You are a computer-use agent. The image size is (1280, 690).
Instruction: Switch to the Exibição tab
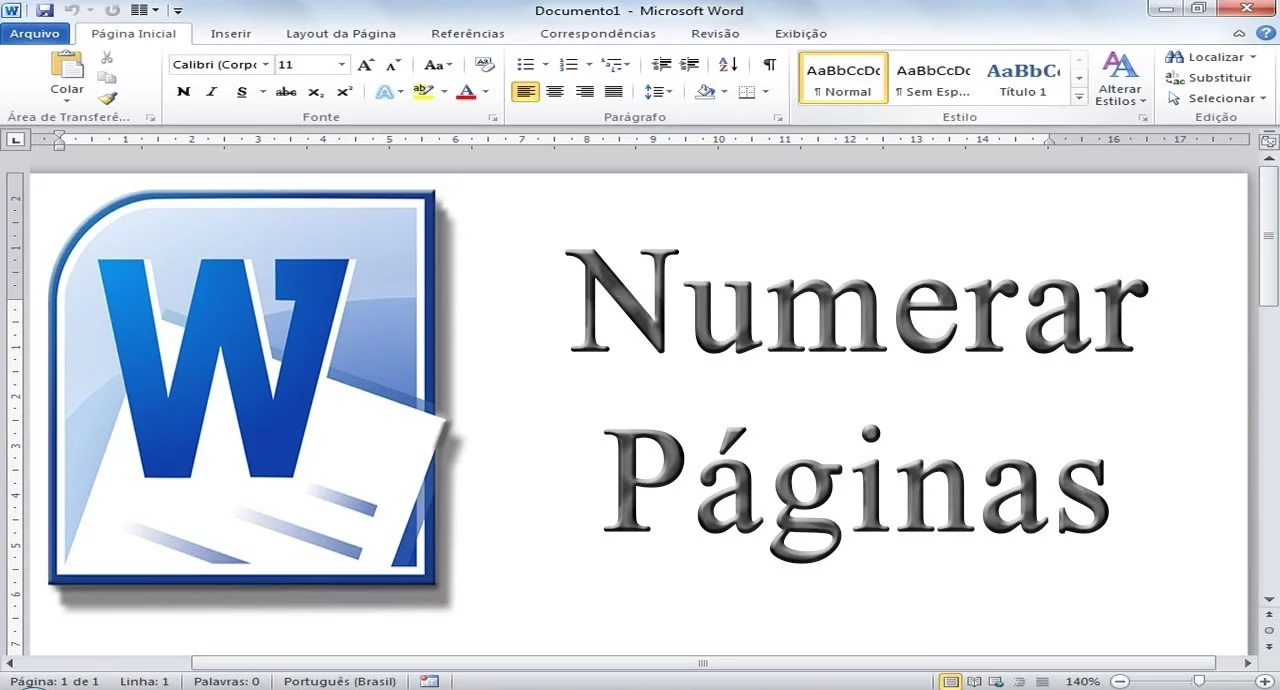800,33
